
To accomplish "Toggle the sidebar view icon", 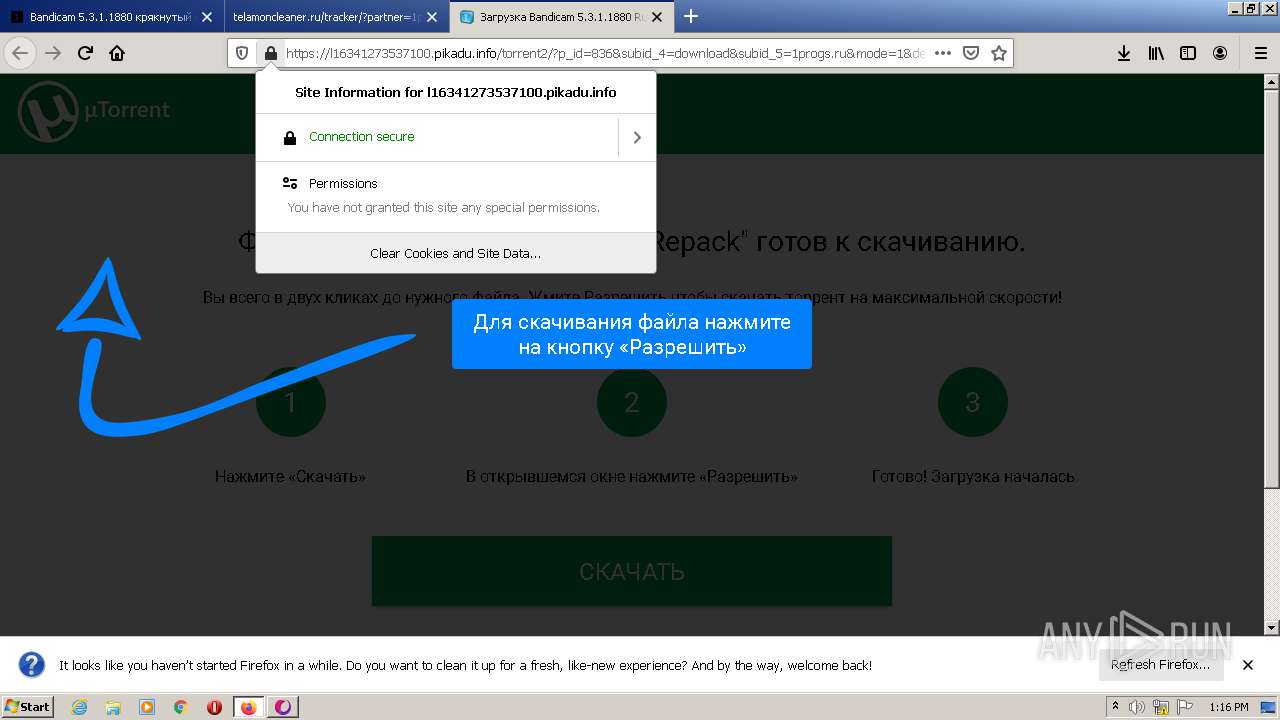I will coord(1188,53).
